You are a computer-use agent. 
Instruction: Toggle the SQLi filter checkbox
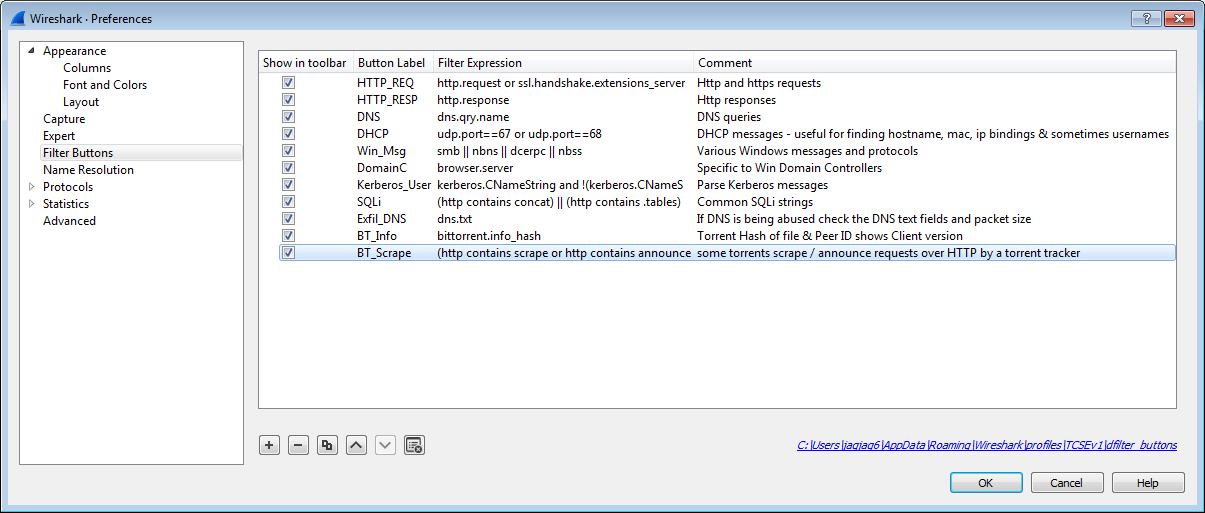[x=288, y=202]
